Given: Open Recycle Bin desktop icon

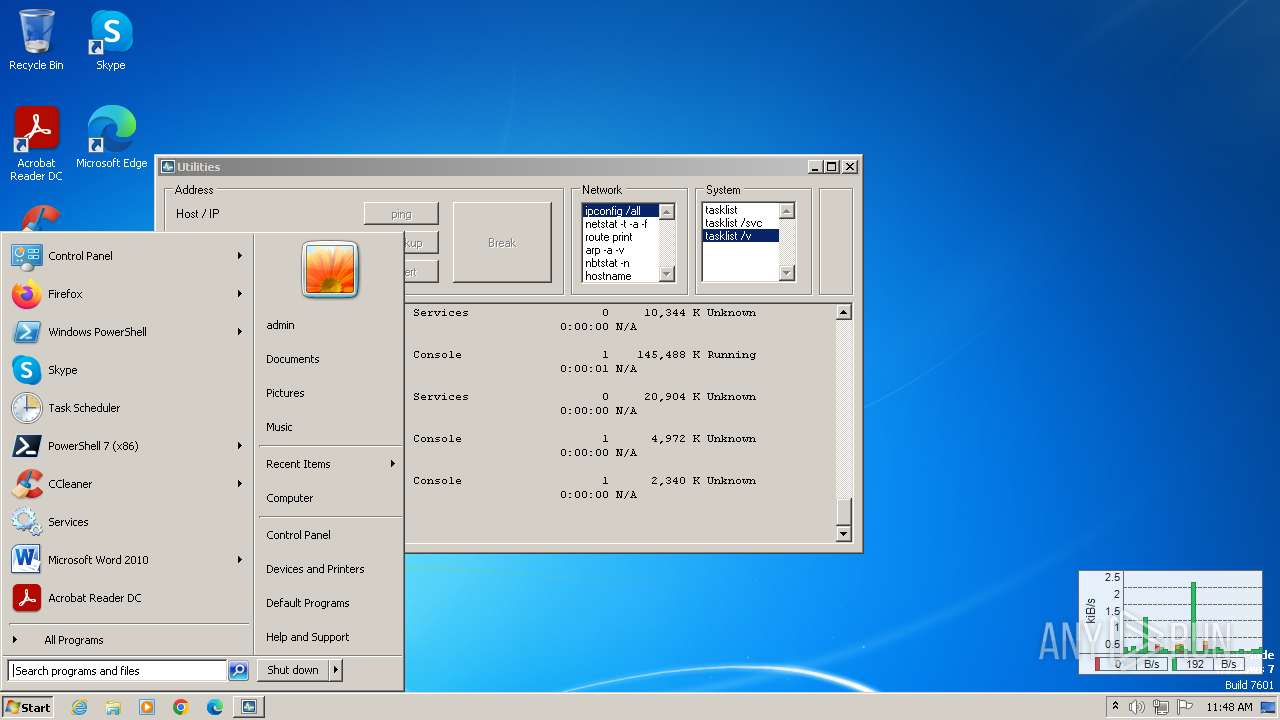Looking at the screenshot, I should tap(36, 40).
